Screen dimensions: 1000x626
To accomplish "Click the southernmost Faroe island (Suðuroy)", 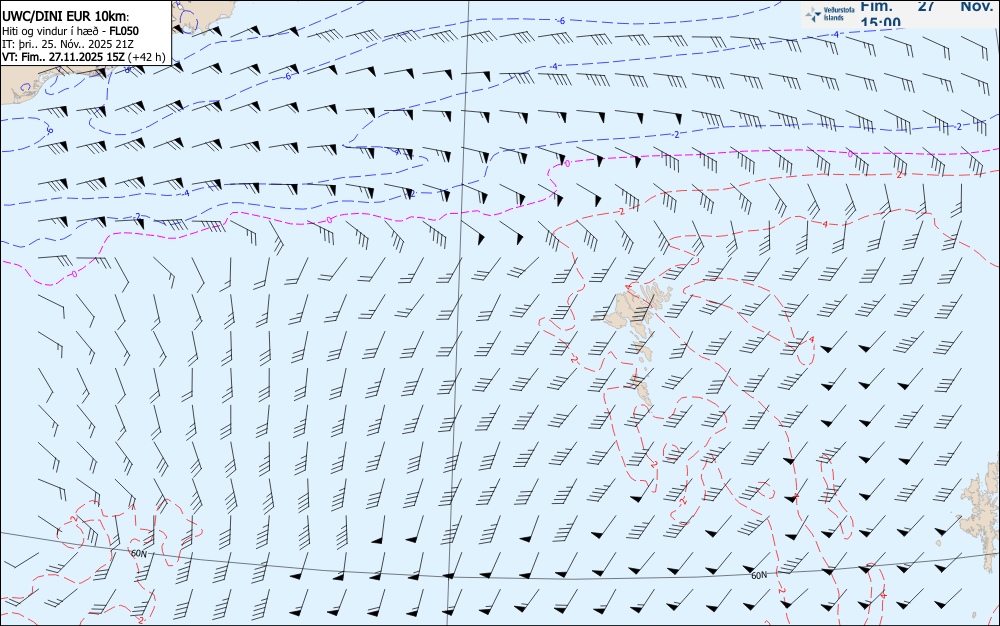I will 640,390.
